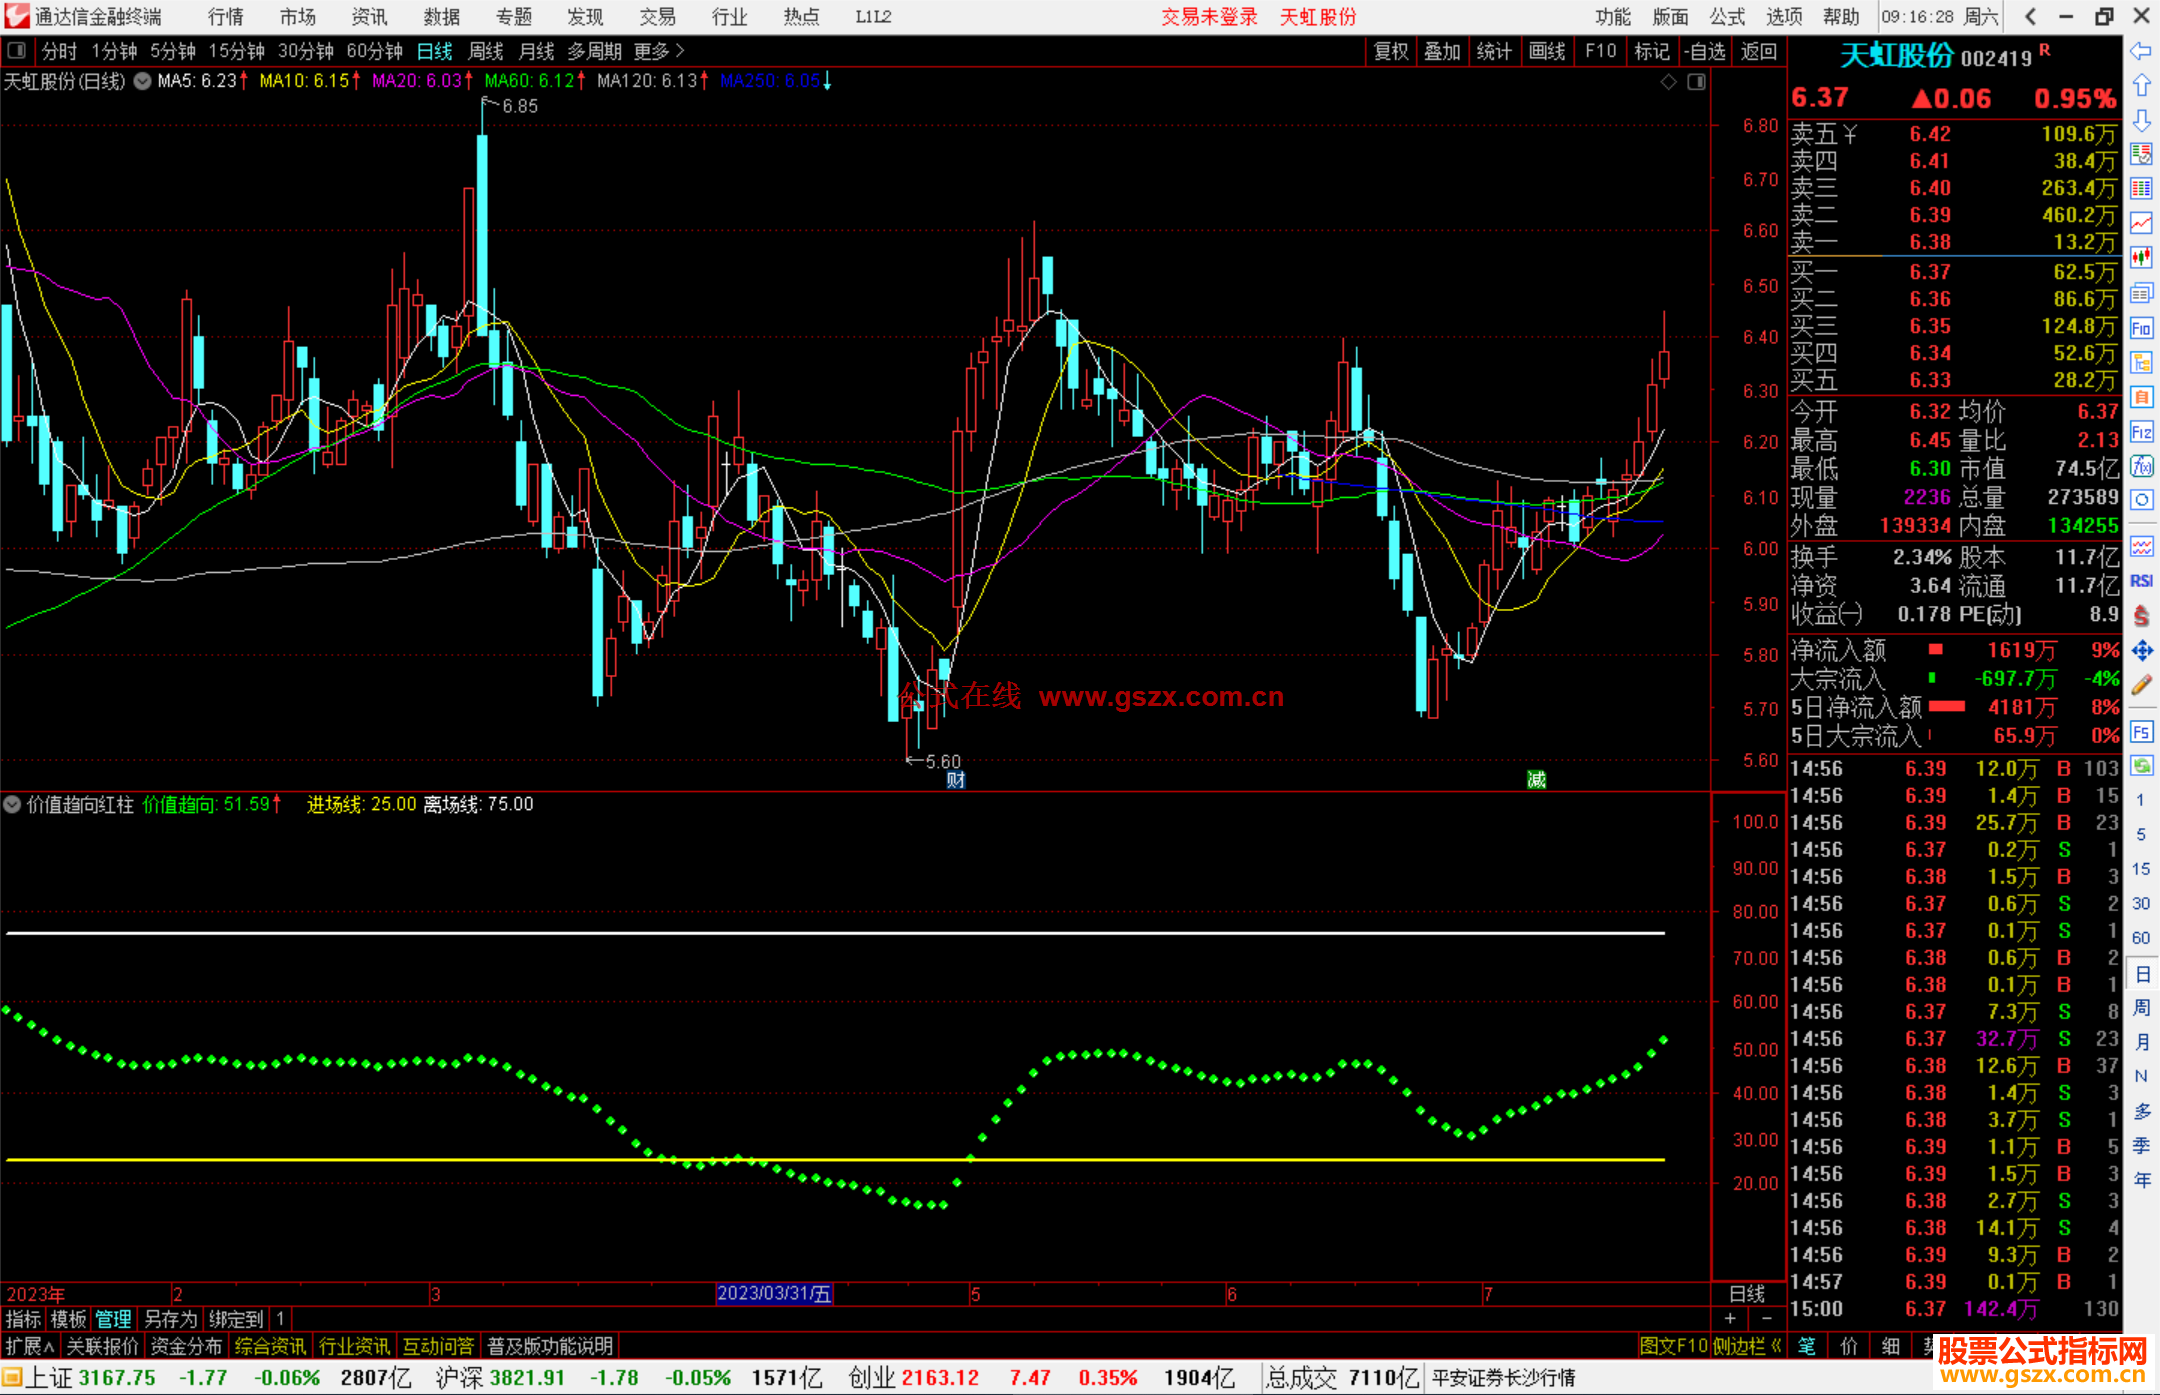2160x1395 pixels.
Task: Open the 行情 menu
Action: 225,17
